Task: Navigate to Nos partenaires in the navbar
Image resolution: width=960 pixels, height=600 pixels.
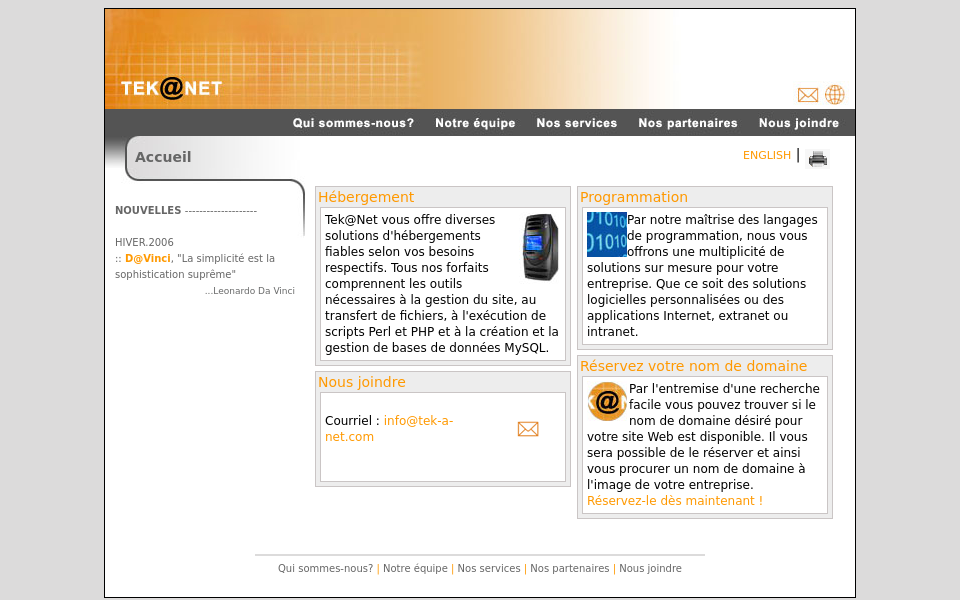Action: [687, 122]
